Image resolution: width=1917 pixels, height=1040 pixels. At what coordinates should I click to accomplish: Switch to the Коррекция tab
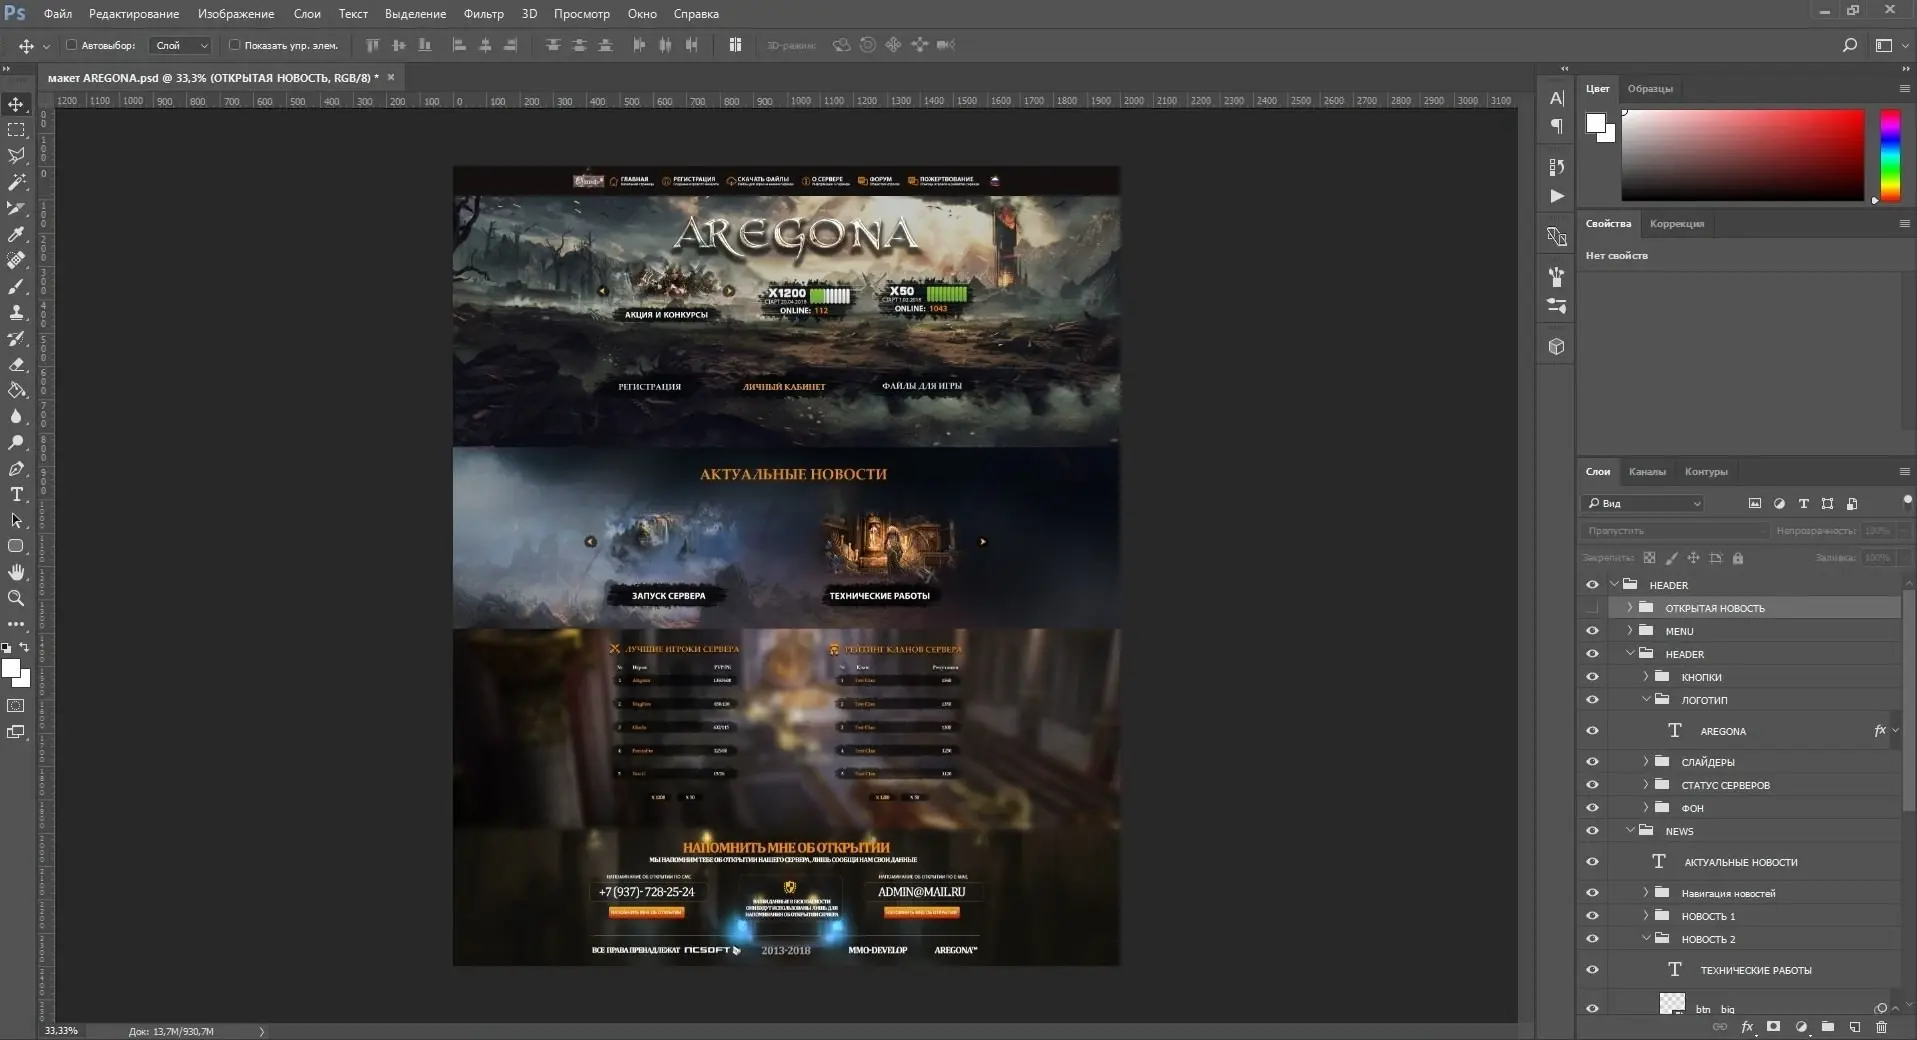(x=1677, y=223)
